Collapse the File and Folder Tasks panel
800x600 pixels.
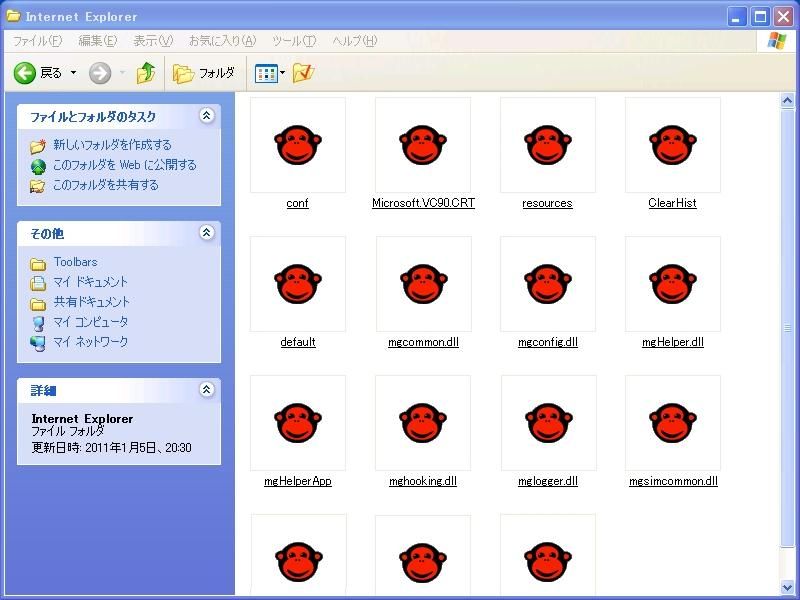207,116
